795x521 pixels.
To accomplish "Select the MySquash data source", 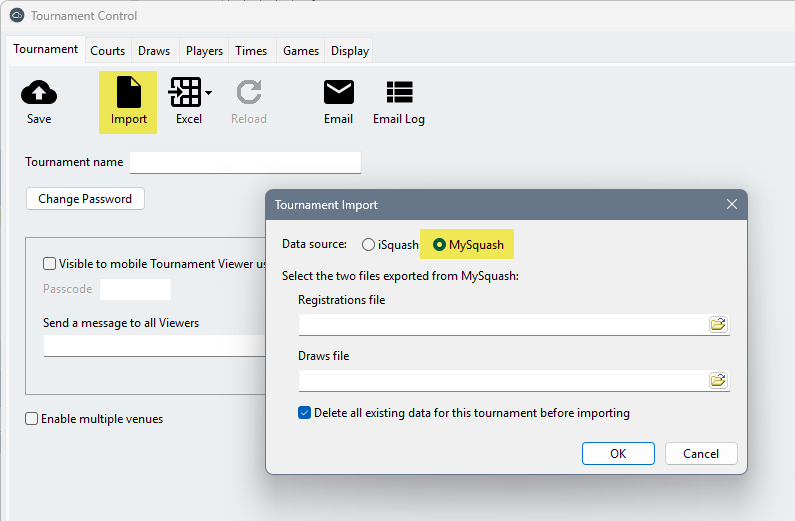I will pos(439,245).
